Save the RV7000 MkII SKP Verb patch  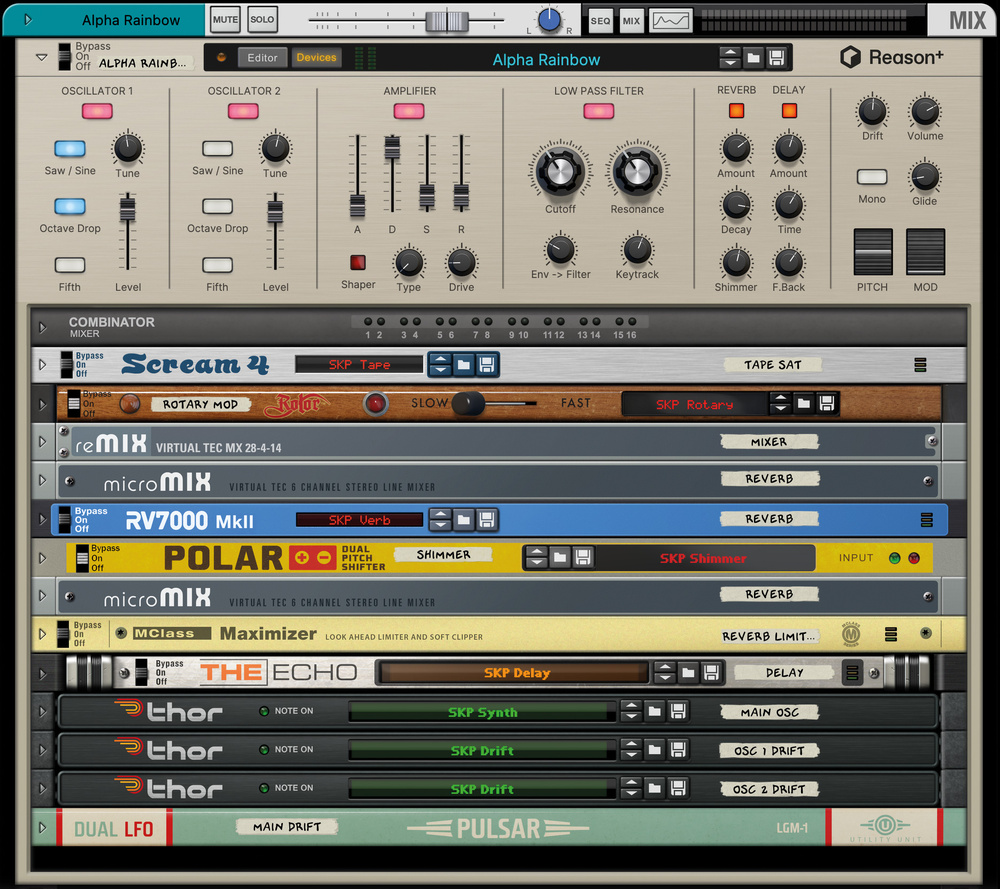[487, 519]
